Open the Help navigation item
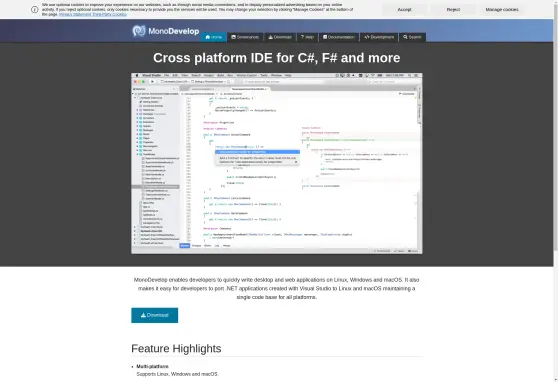This screenshot has height=382, width=558. (x=307, y=37)
